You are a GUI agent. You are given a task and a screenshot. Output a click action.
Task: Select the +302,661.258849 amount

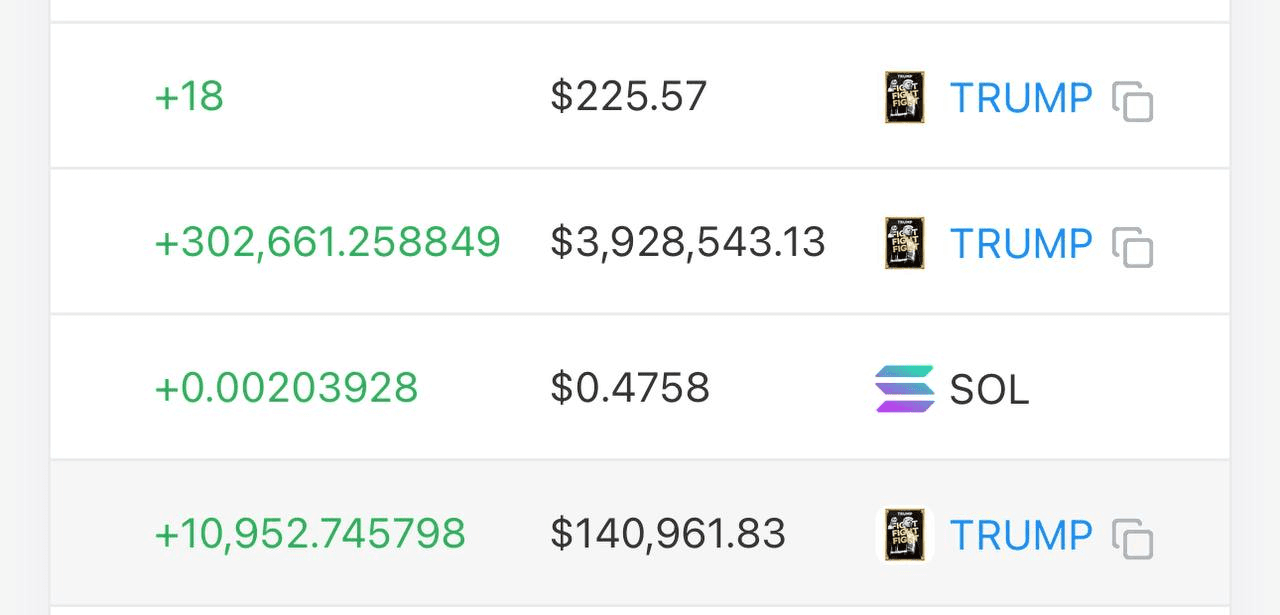(327, 242)
